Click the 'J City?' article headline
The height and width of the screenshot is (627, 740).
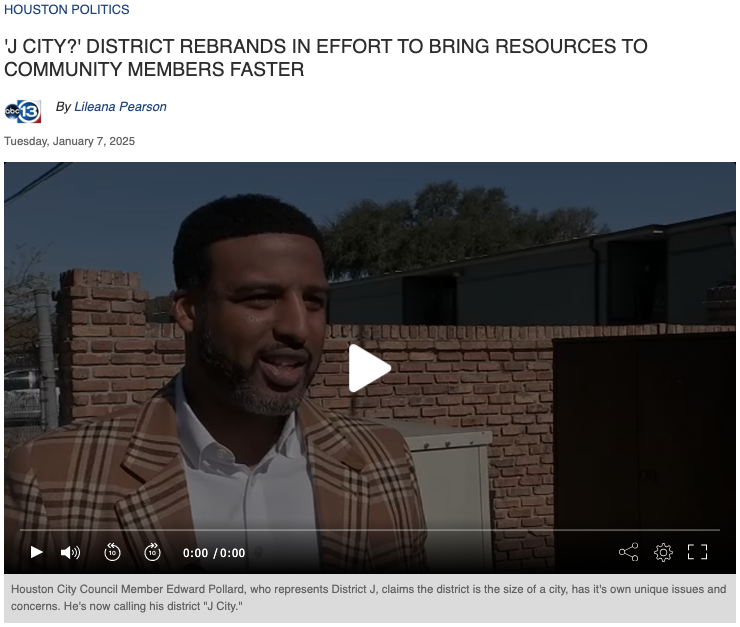[x=326, y=58]
